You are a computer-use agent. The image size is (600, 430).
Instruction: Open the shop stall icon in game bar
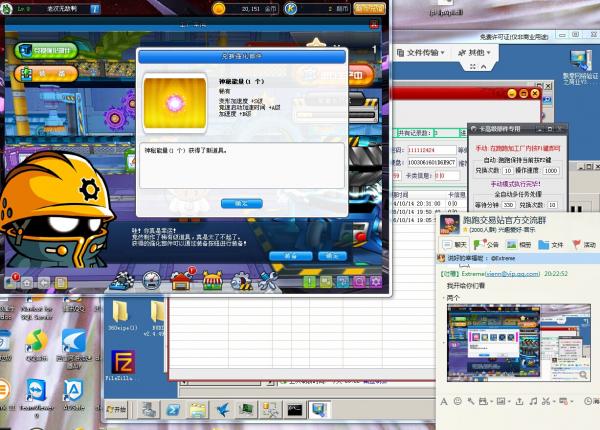click(x=212, y=281)
